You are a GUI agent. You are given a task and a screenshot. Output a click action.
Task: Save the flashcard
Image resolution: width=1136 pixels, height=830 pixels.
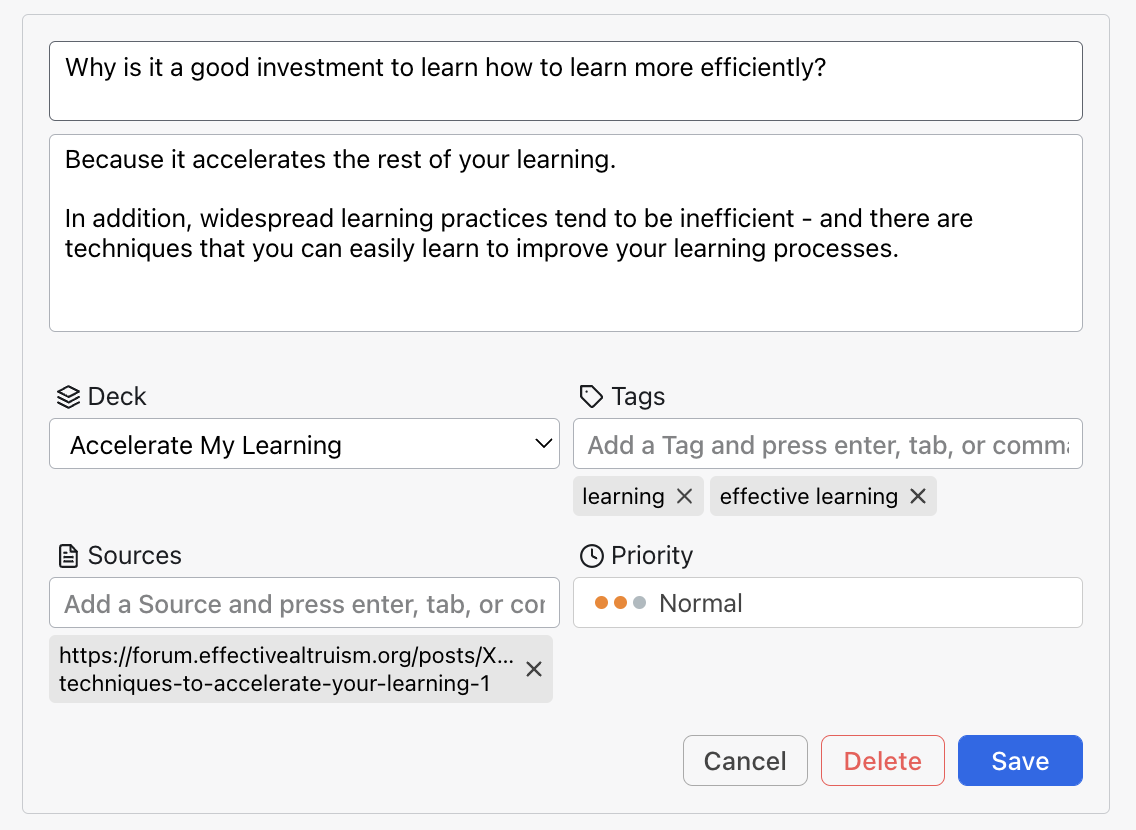tap(1019, 761)
